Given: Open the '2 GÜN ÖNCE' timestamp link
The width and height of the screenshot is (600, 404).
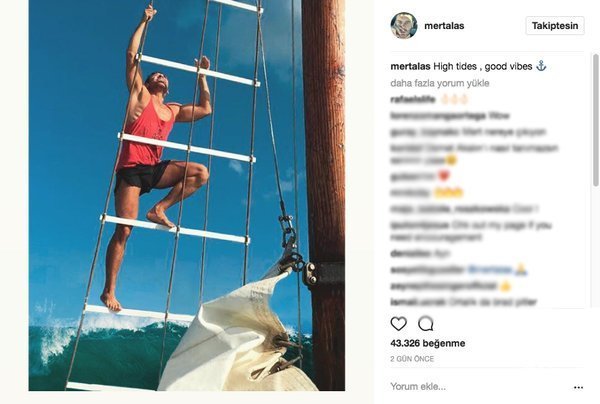Looking at the screenshot, I should point(410,357).
